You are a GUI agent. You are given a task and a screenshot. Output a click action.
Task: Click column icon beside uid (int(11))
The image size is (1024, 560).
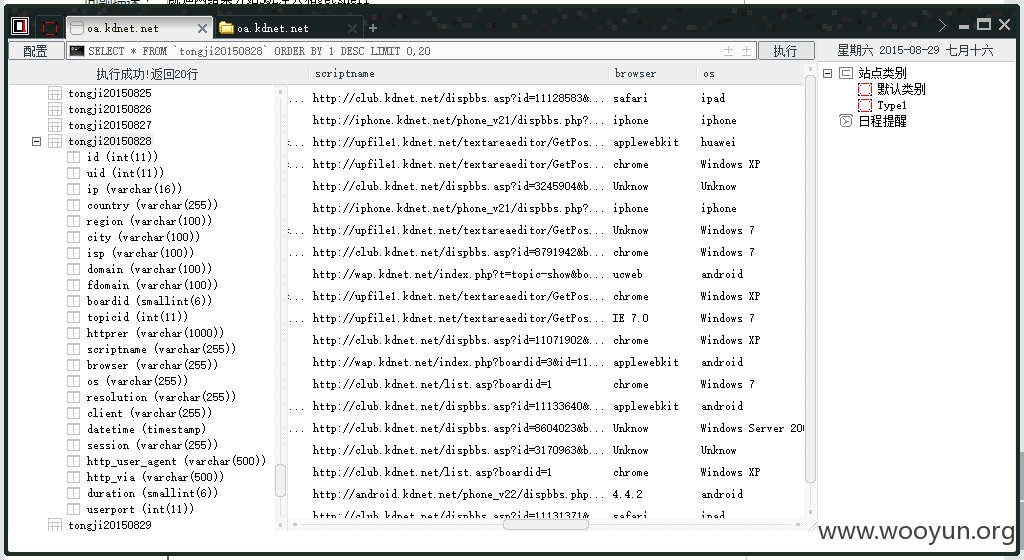(74, 173)
